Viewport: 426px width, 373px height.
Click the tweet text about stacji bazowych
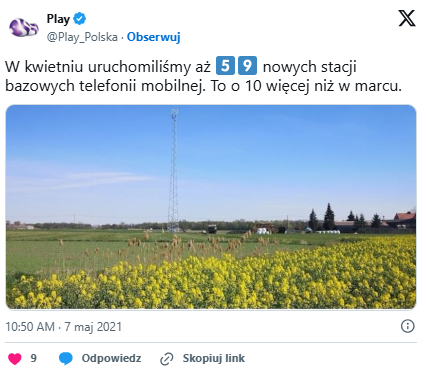click(x=204, y=76)
